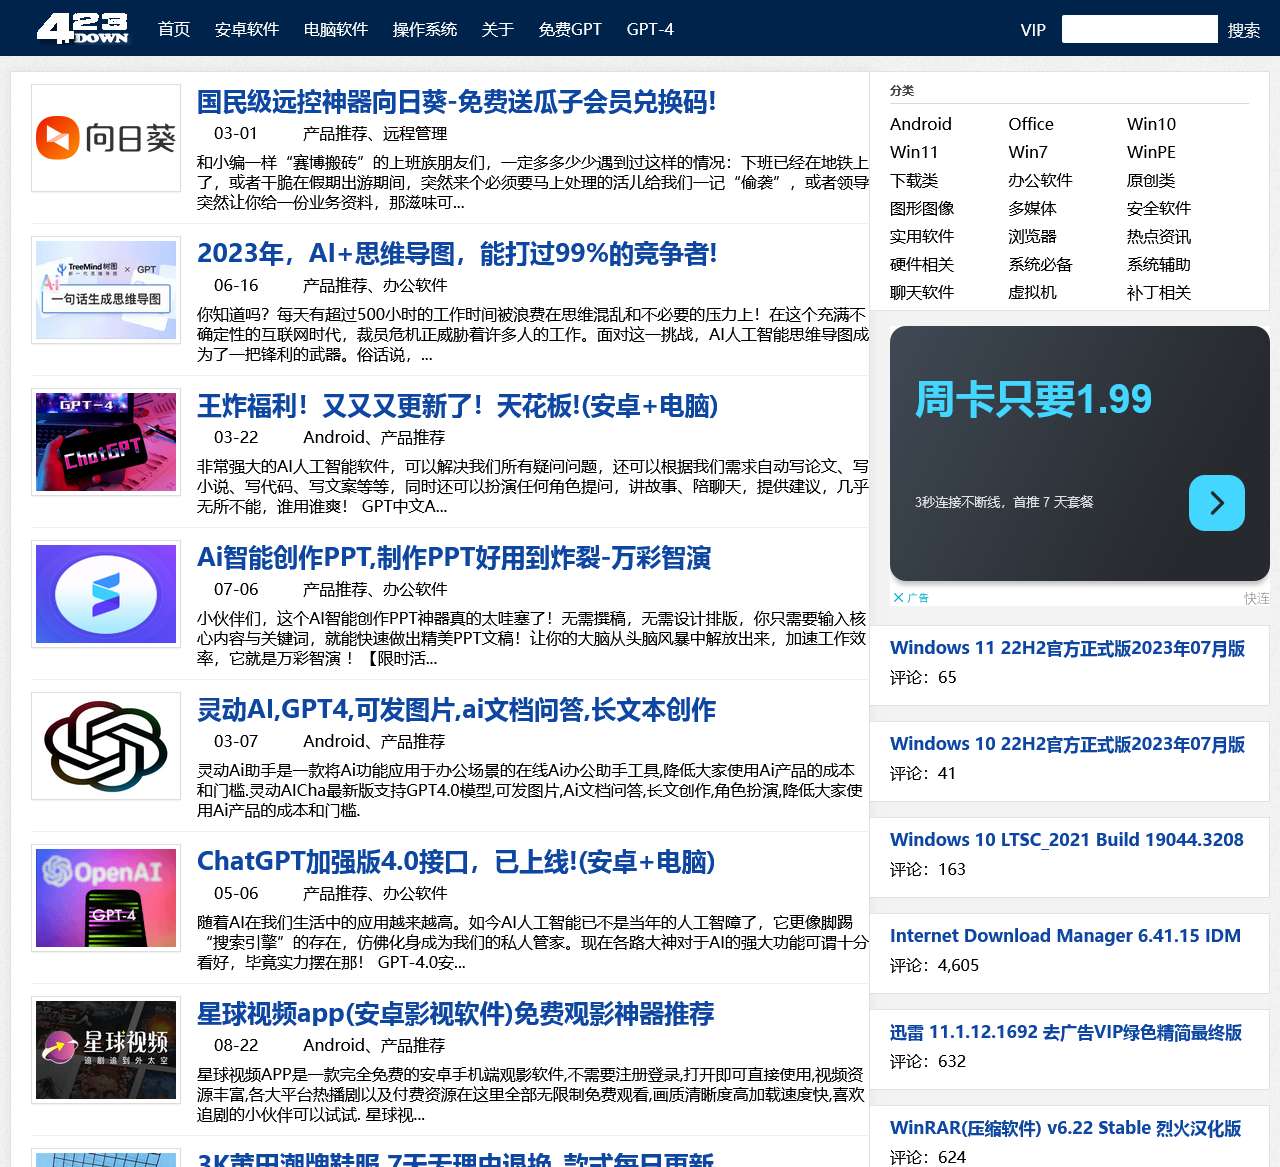This screenshot has width=1280, height=1167.
Task: Select the 办公软件 sidebar category
Action: (x=1040, y=180)
